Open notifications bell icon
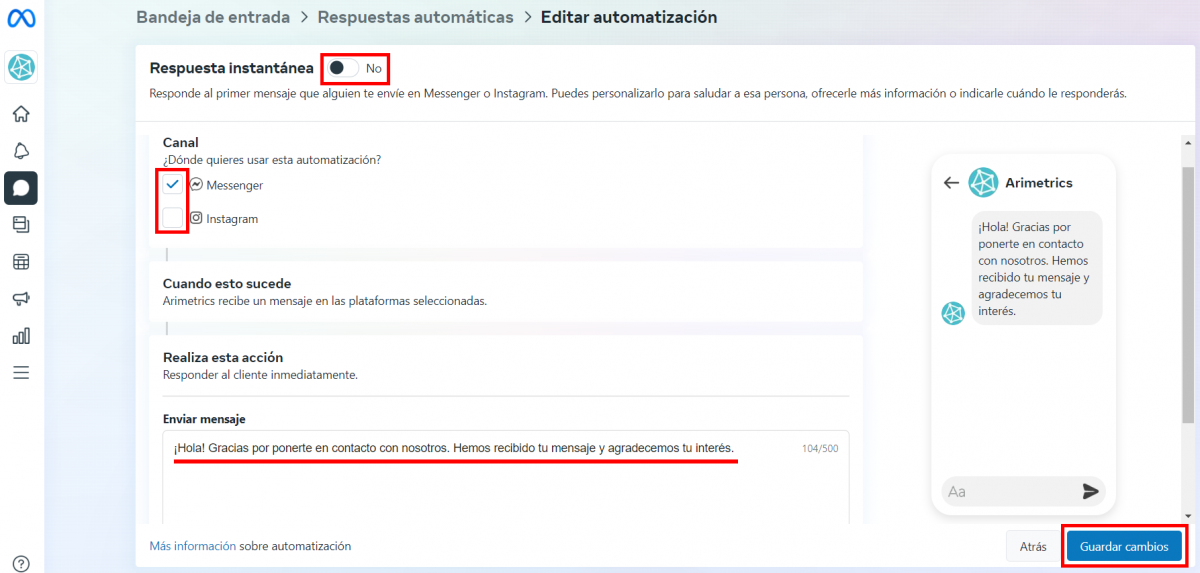Viewport: 1200px width, 573px height. point(21,150)
